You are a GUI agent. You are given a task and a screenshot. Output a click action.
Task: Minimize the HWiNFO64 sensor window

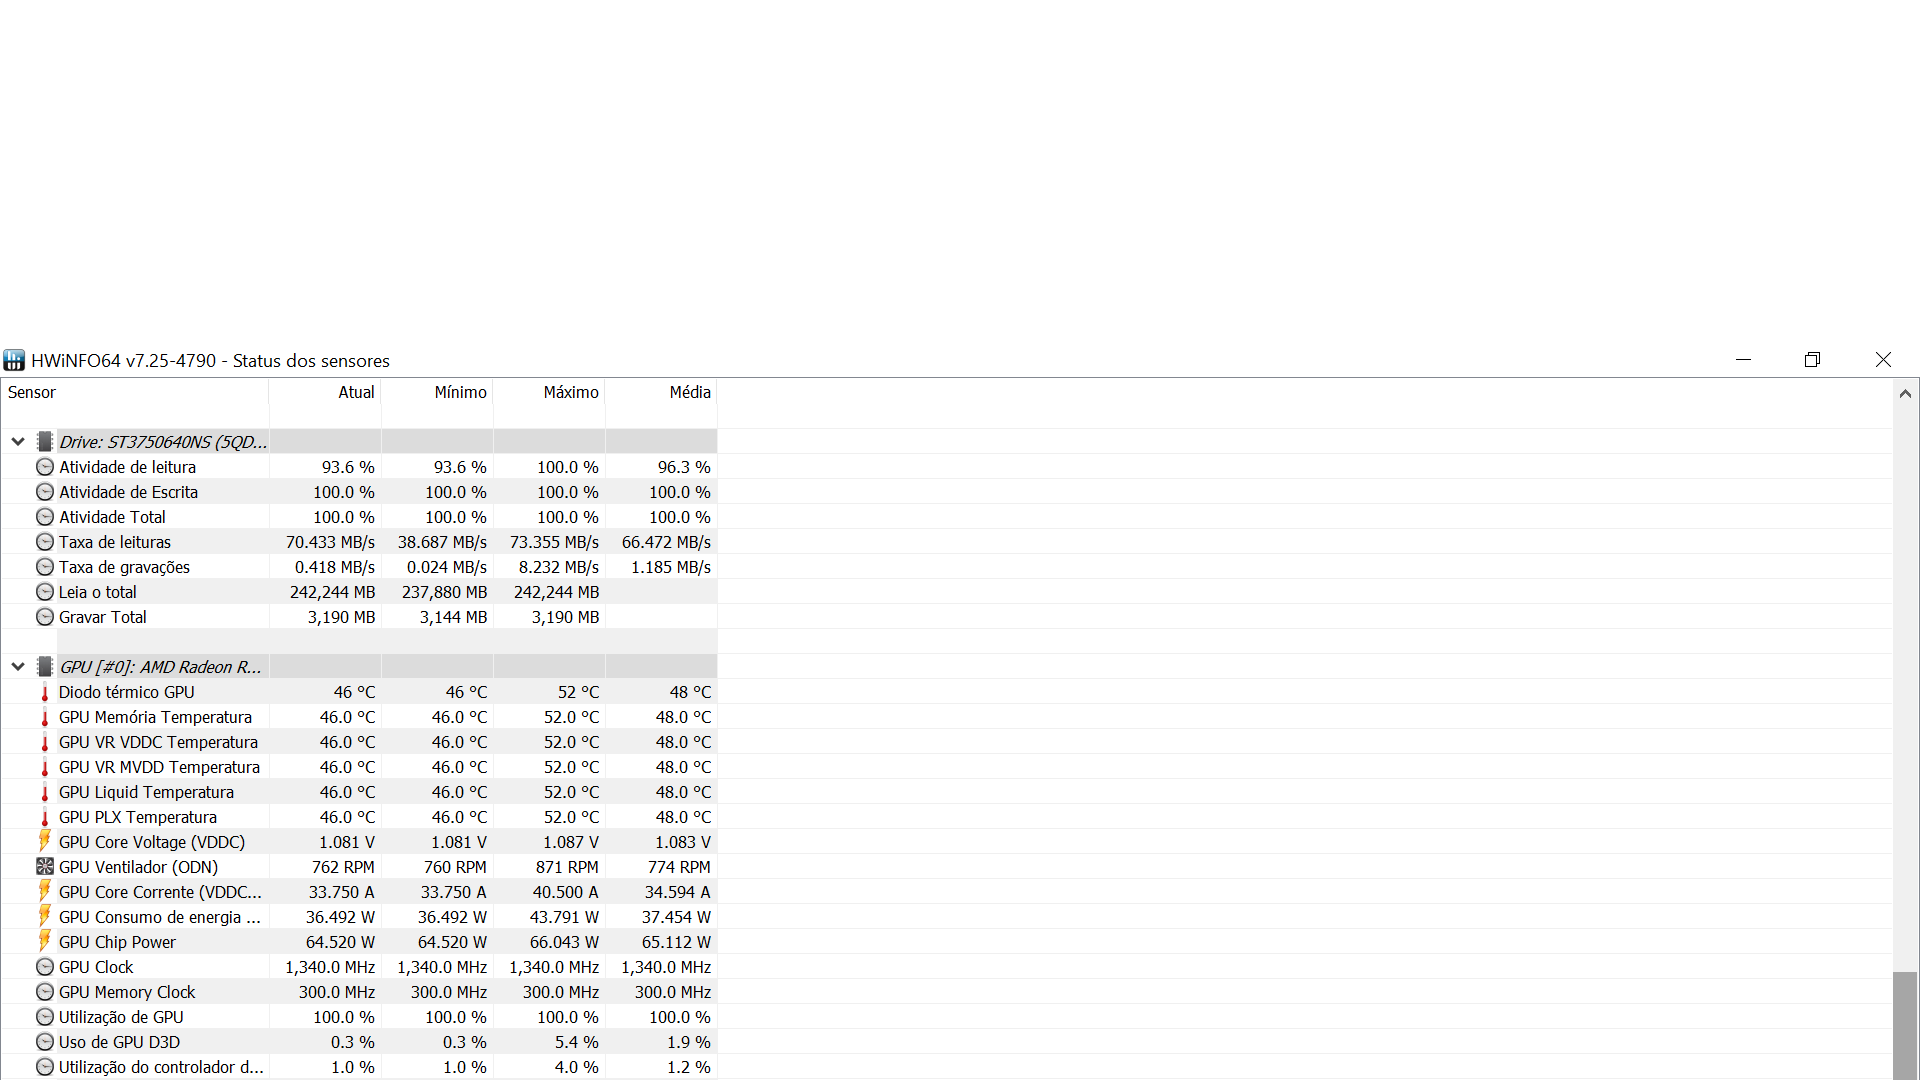(1743, 360)
